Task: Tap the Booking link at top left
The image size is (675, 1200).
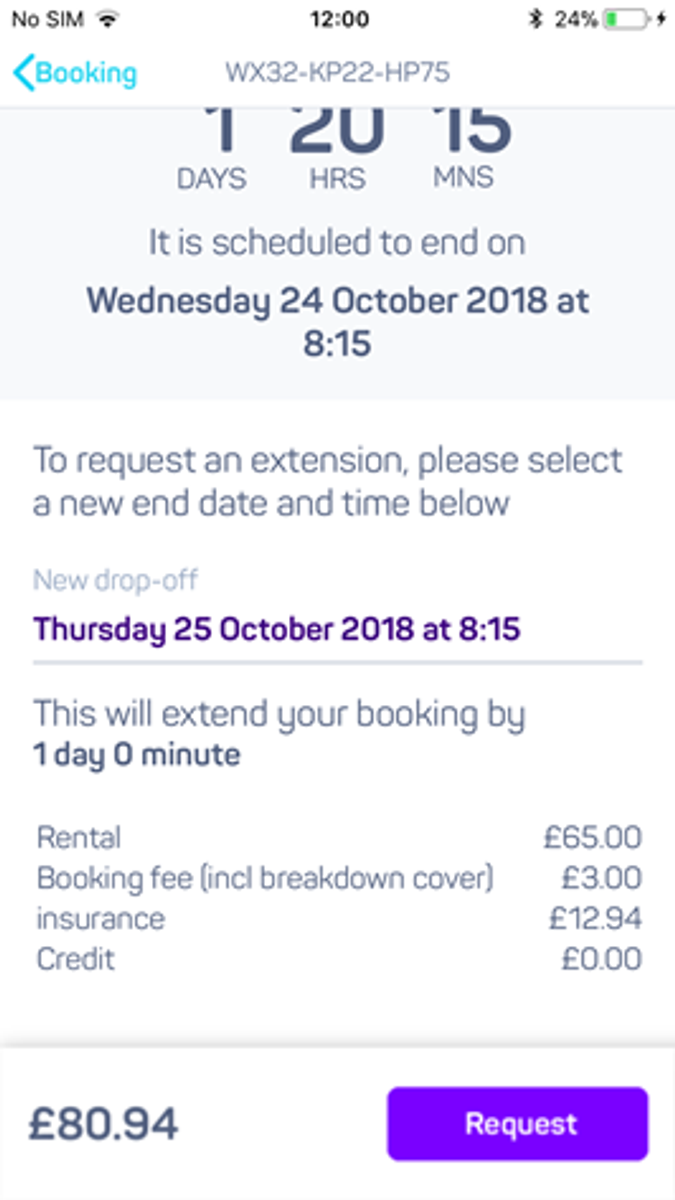Action: [x=86, y=72]
